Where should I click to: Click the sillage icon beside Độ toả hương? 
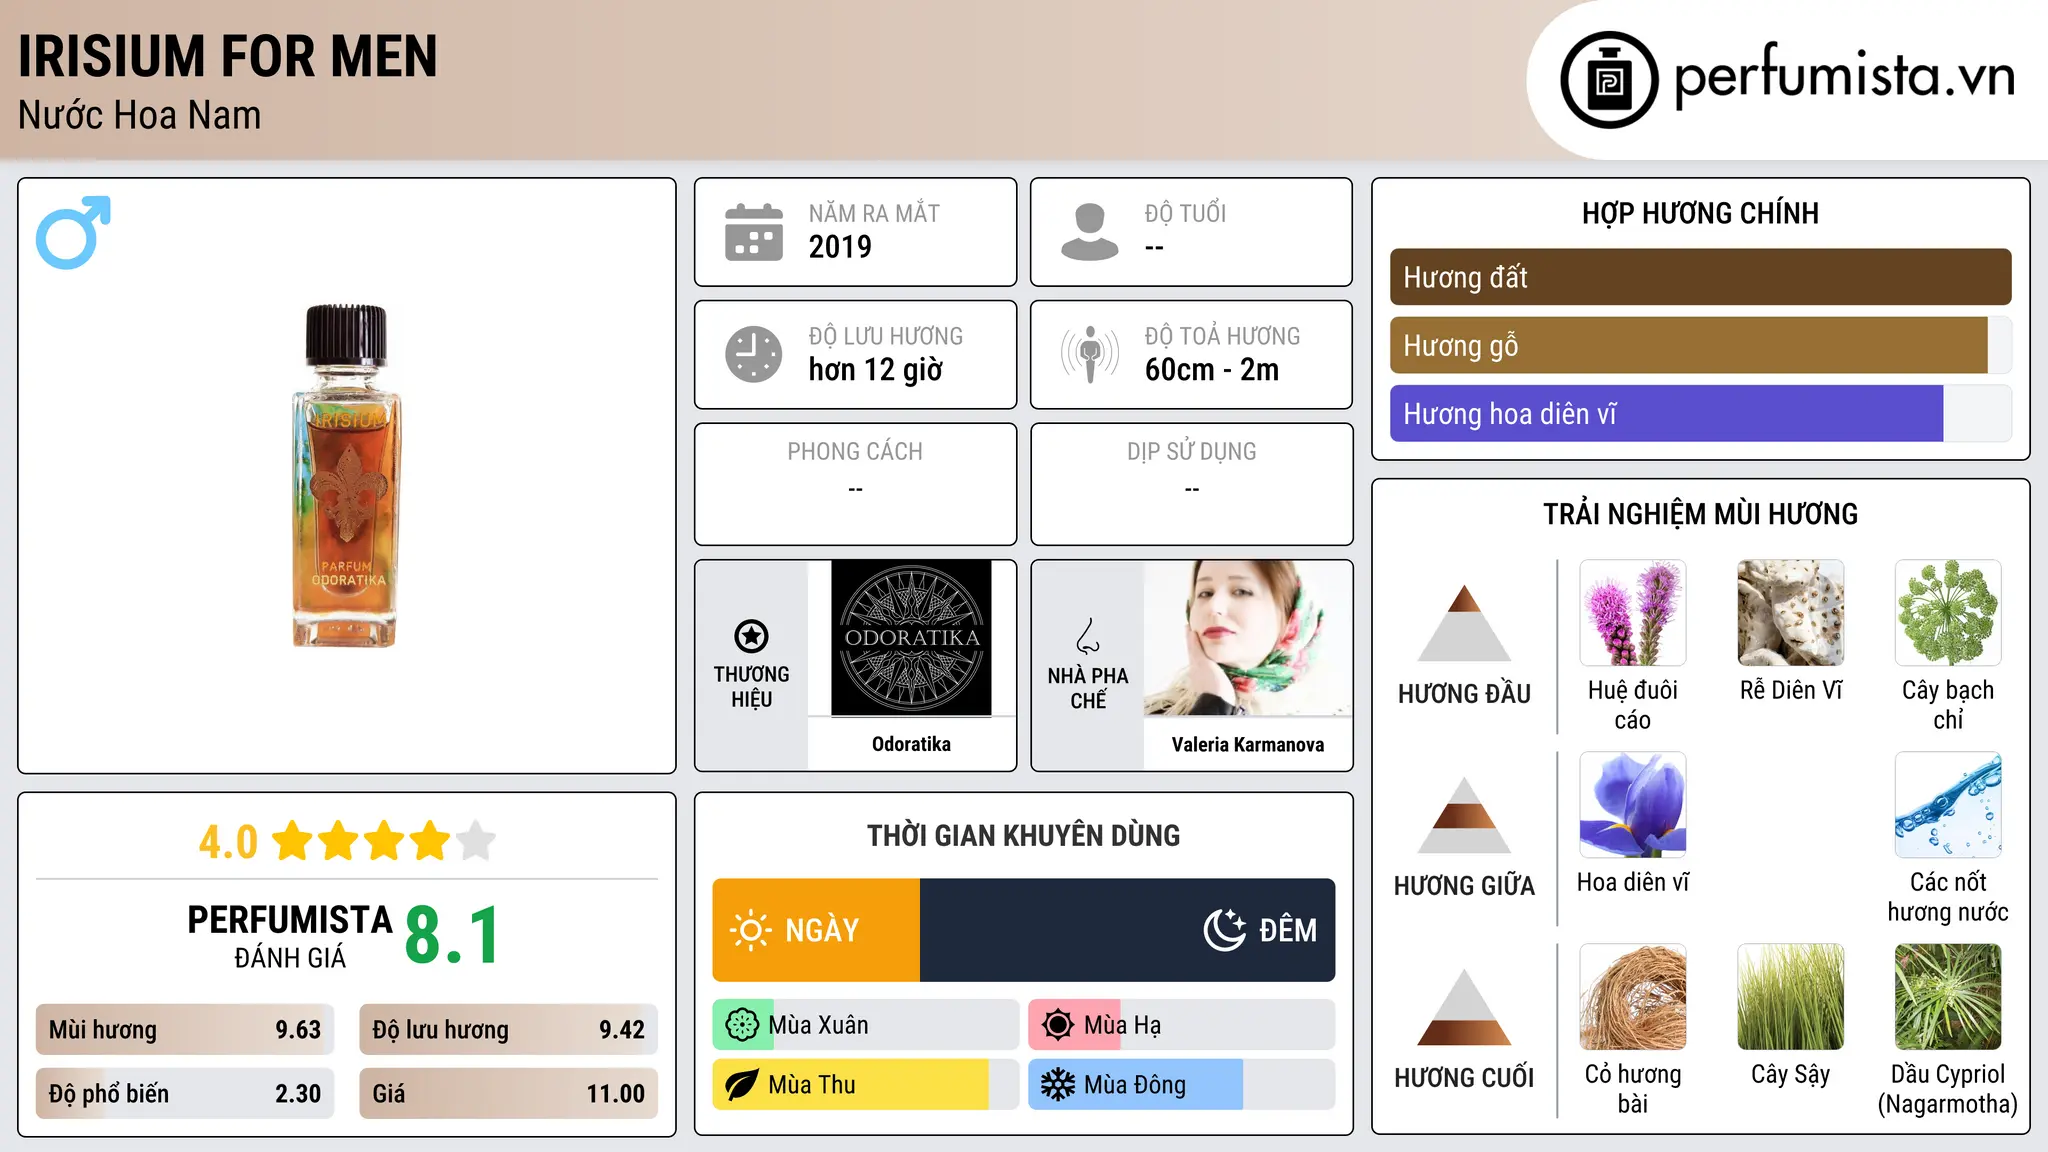pyautogui.click(x=1090, y=354)
